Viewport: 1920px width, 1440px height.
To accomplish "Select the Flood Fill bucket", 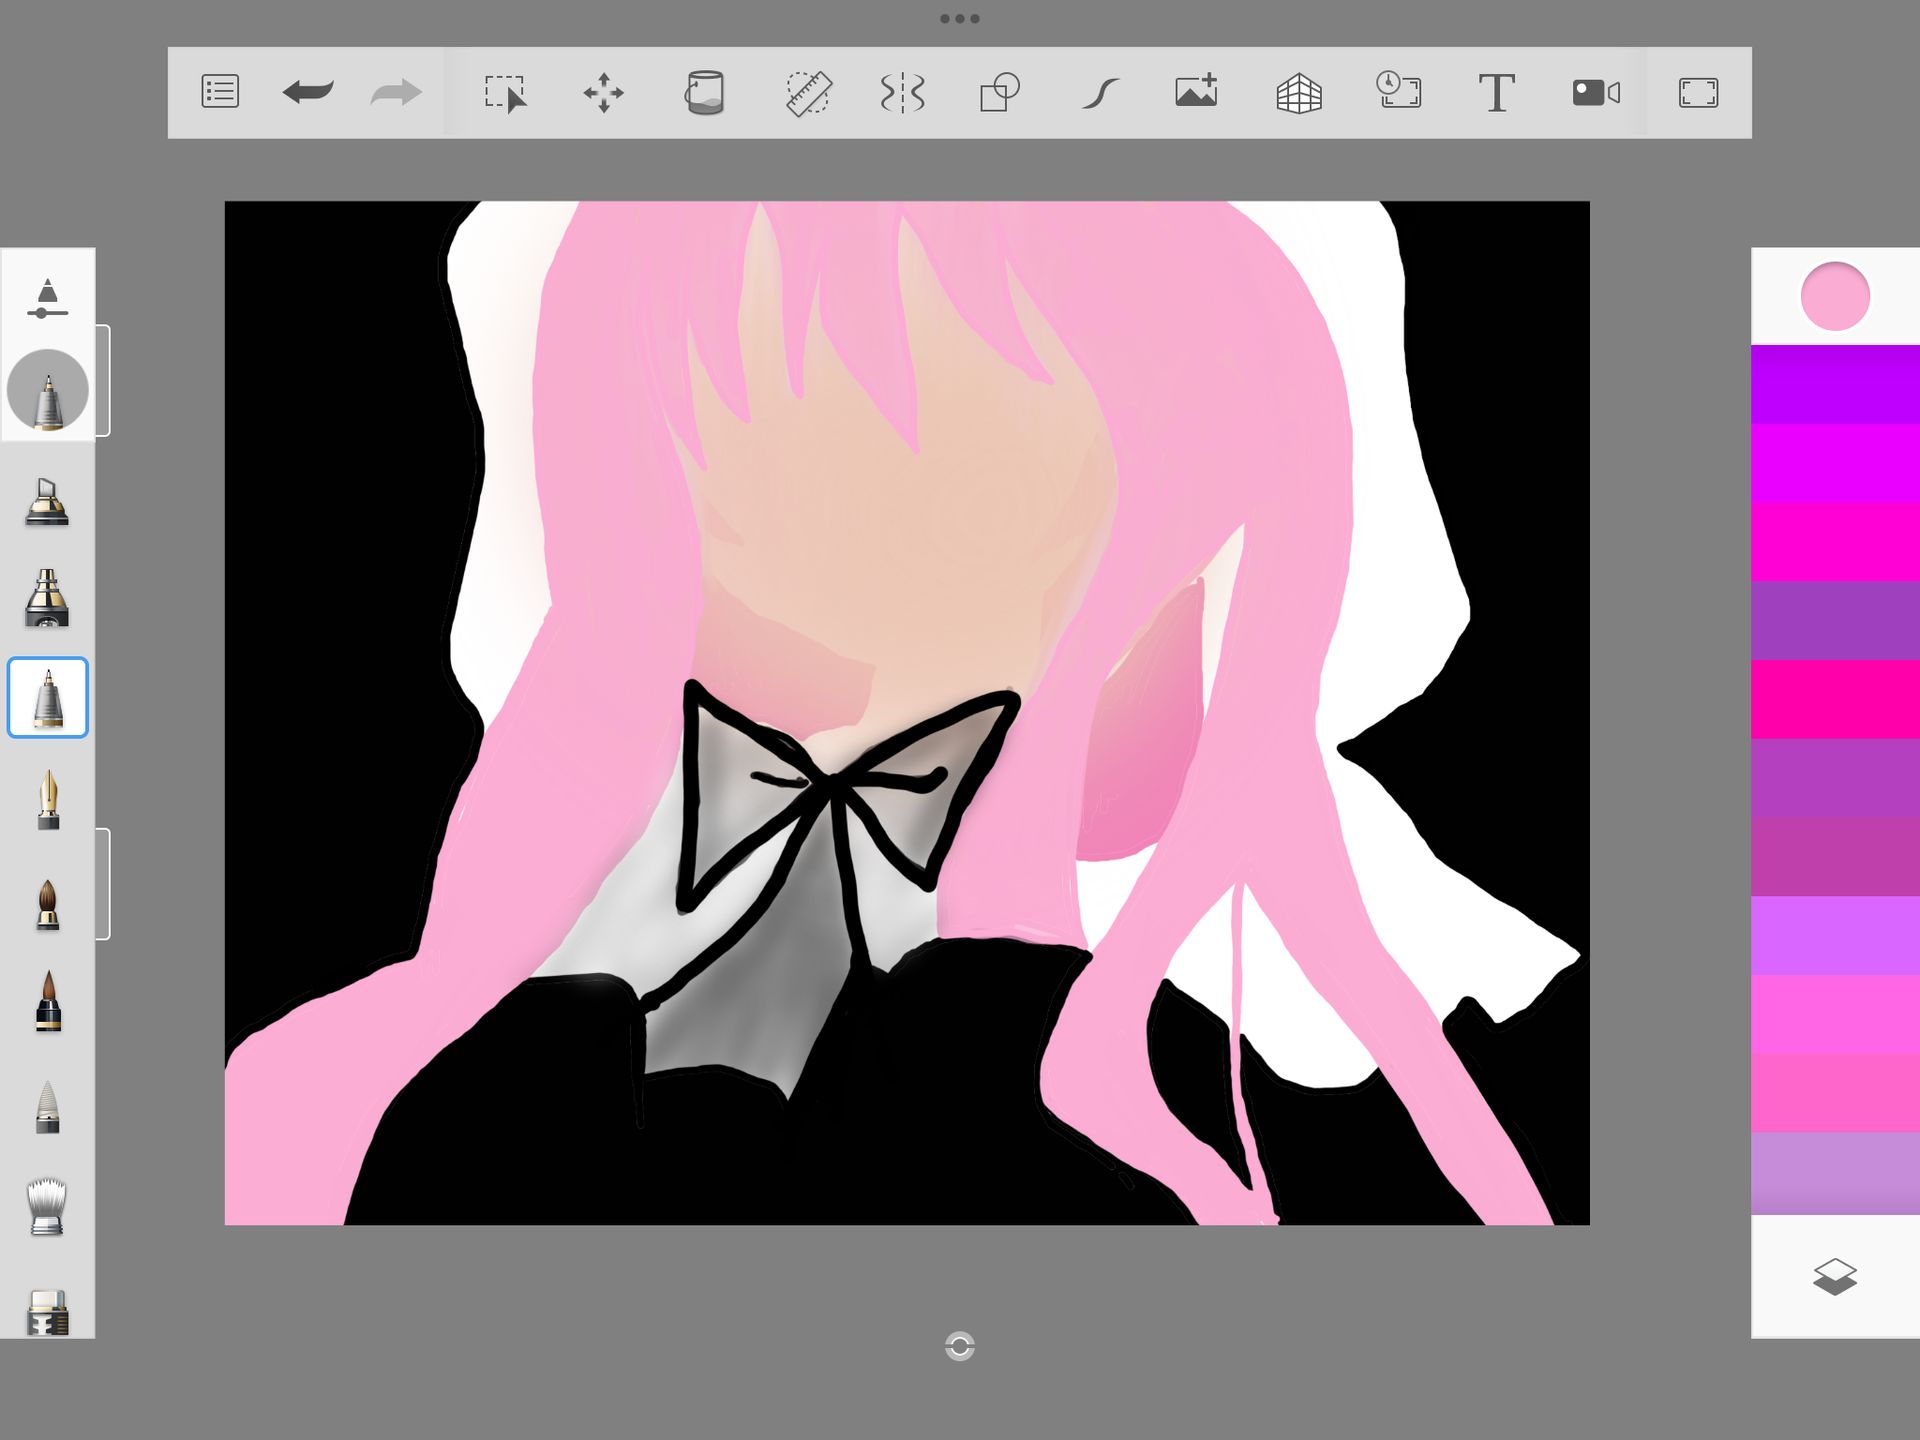I will (x=704, y=93).
